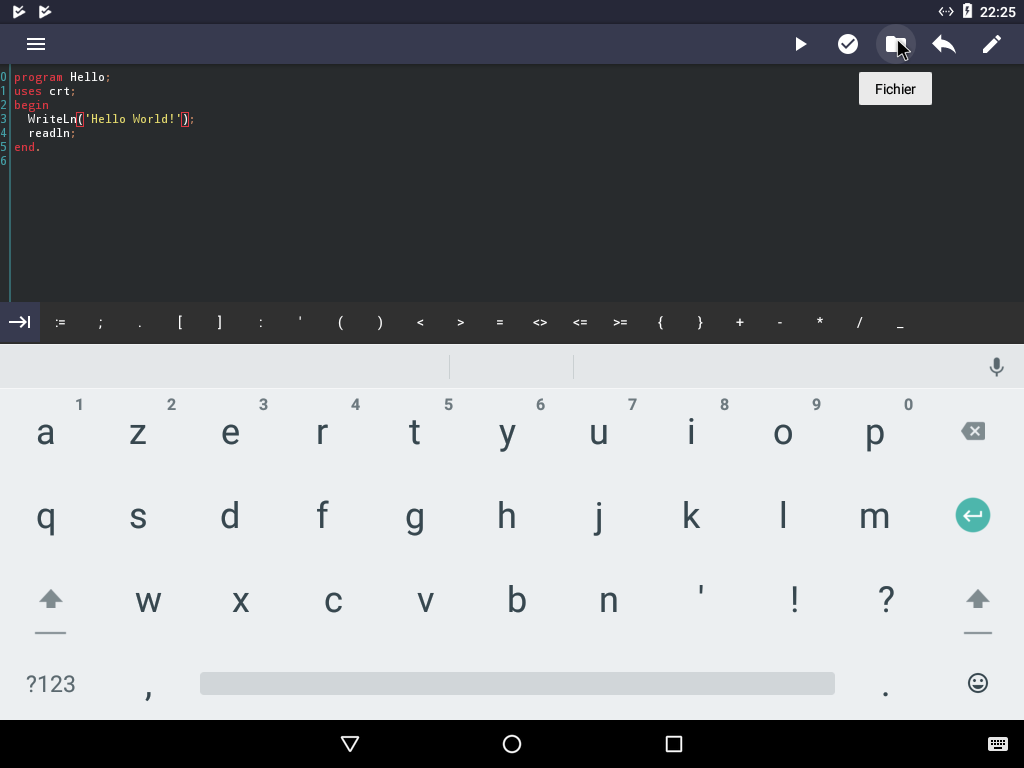Open the hamburger navigation menu

point(36,44)
